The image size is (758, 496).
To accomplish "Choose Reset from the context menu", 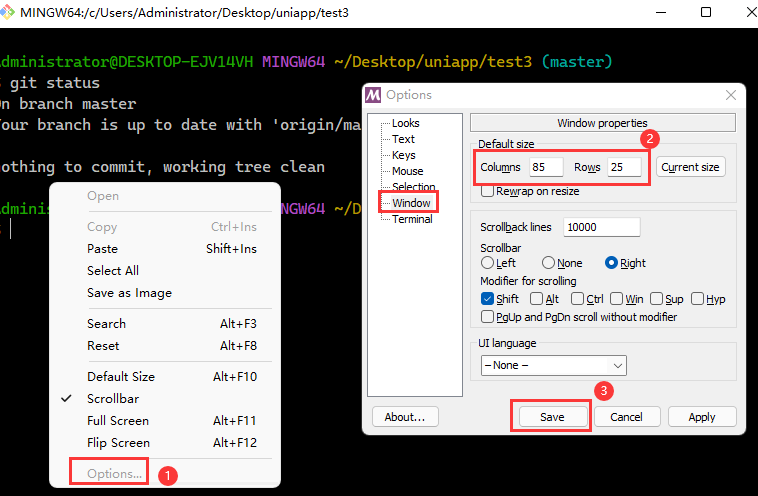I will 165,346.
